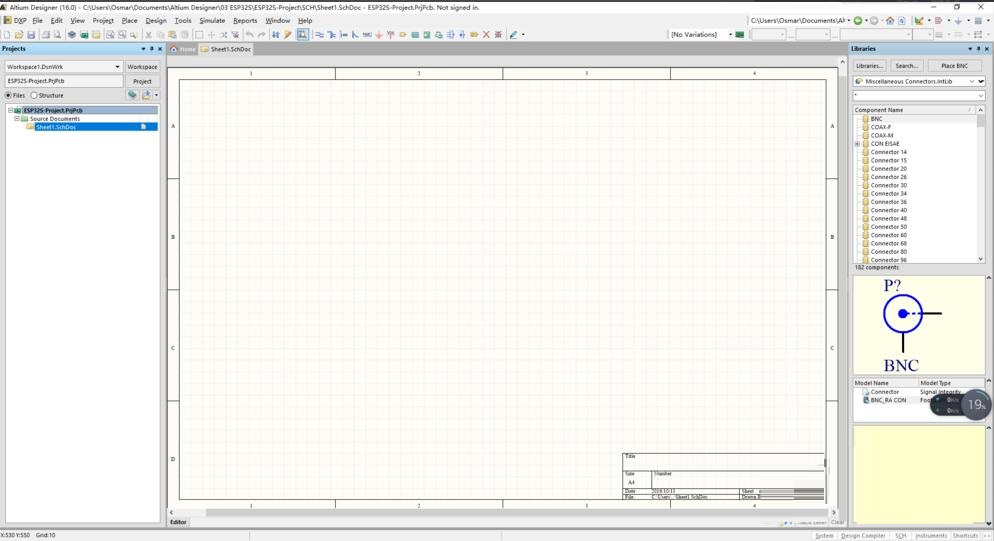This screenshot has width=994, height=541.
Task: Open the No Variations dropdown
Action: point(730,34)
